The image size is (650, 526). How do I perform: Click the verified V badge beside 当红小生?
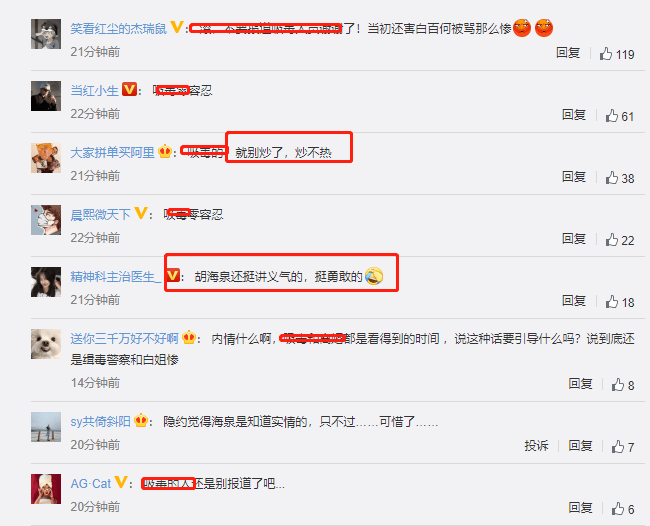129,89
